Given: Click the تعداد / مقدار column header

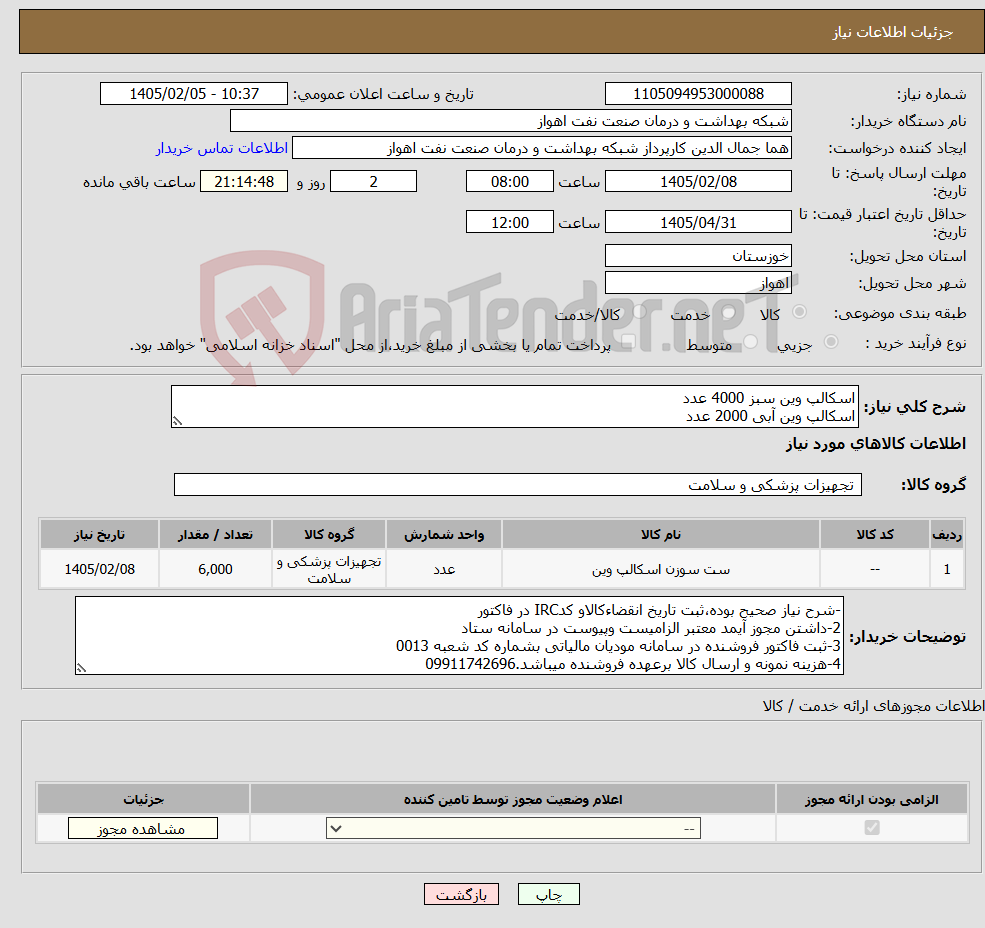Looking at the screenshot, I should tap(215, 534).
